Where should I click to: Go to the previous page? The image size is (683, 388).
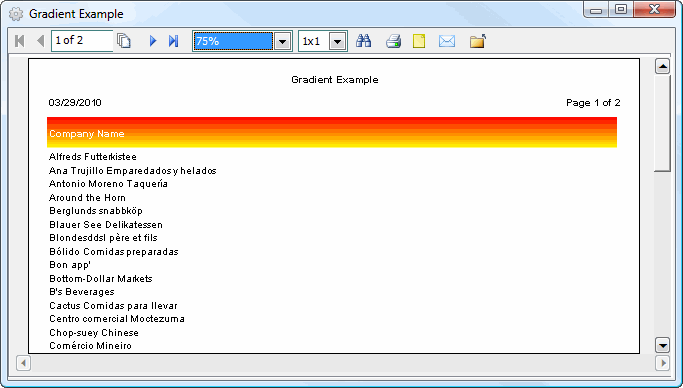coord(41,41)
